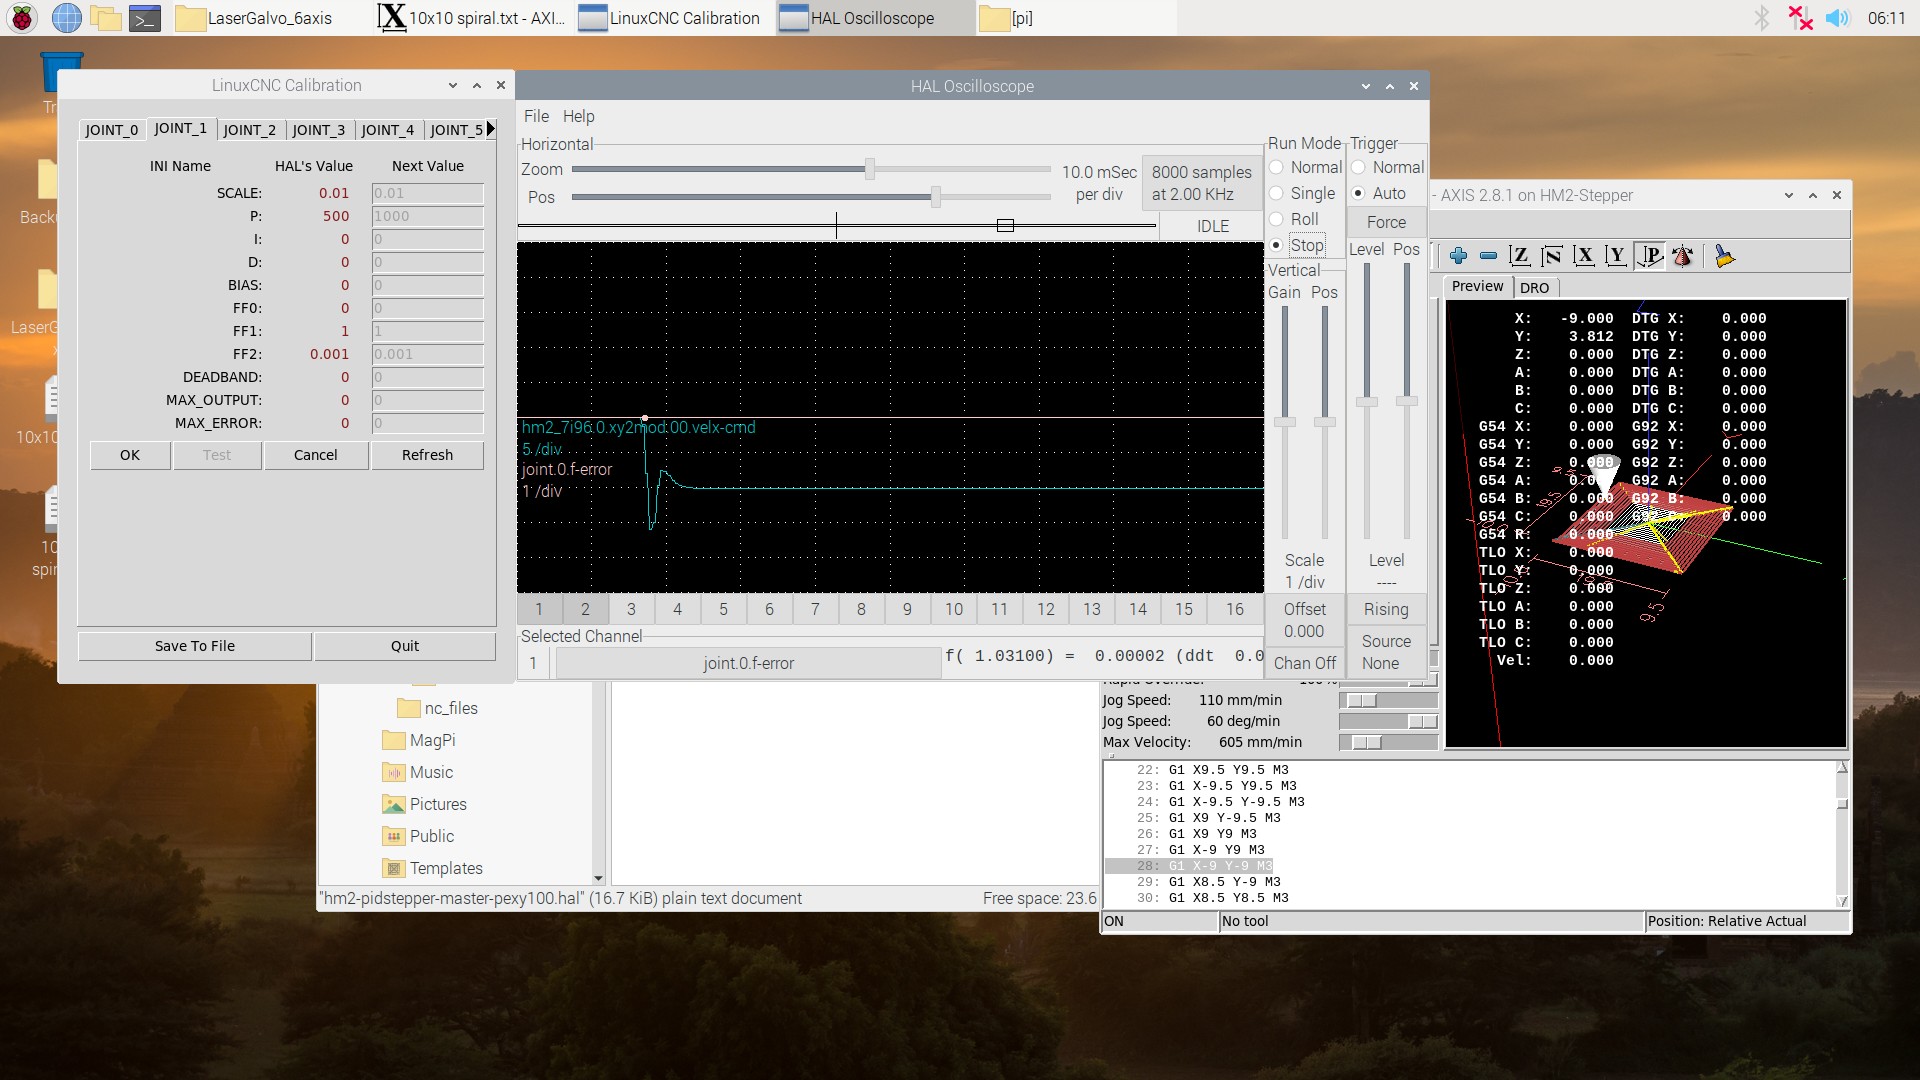Select rotated Z view in AXIS toolbar
This screenshot has width=1920, height=1080.
1552,256
